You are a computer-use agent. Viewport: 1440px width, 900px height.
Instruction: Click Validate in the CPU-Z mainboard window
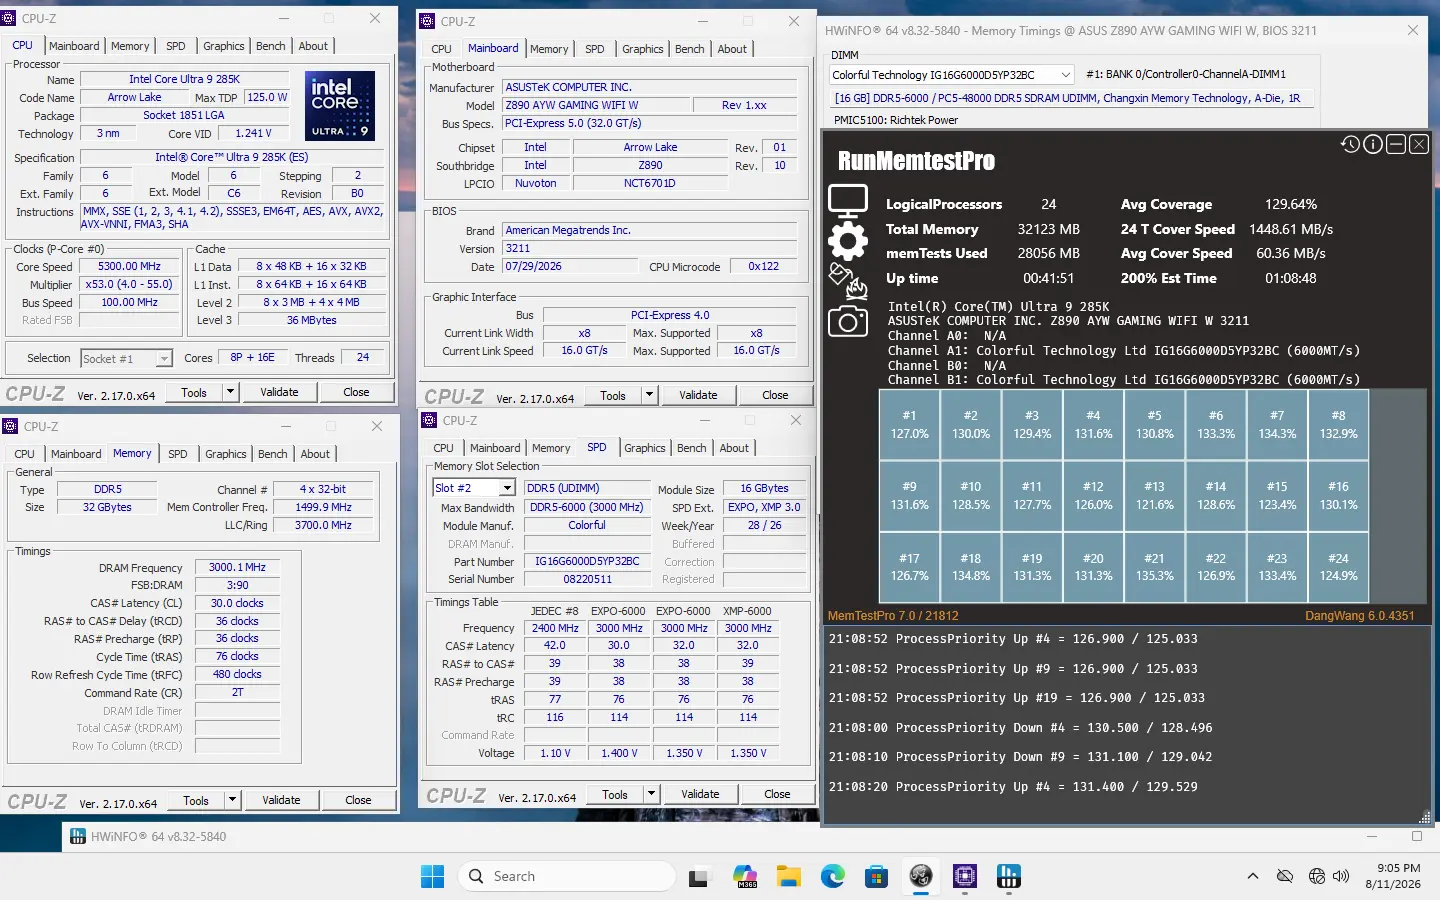point(698,395)
